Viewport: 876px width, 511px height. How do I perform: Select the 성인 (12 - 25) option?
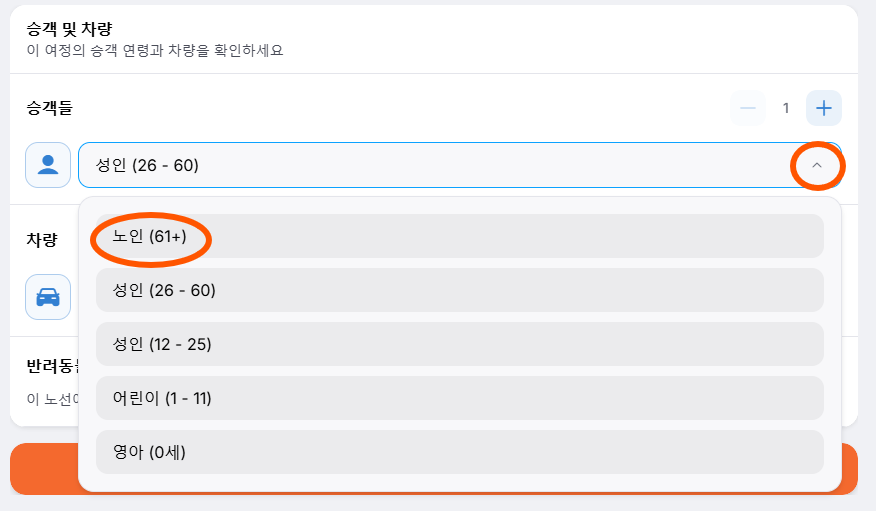coord(460,344)
